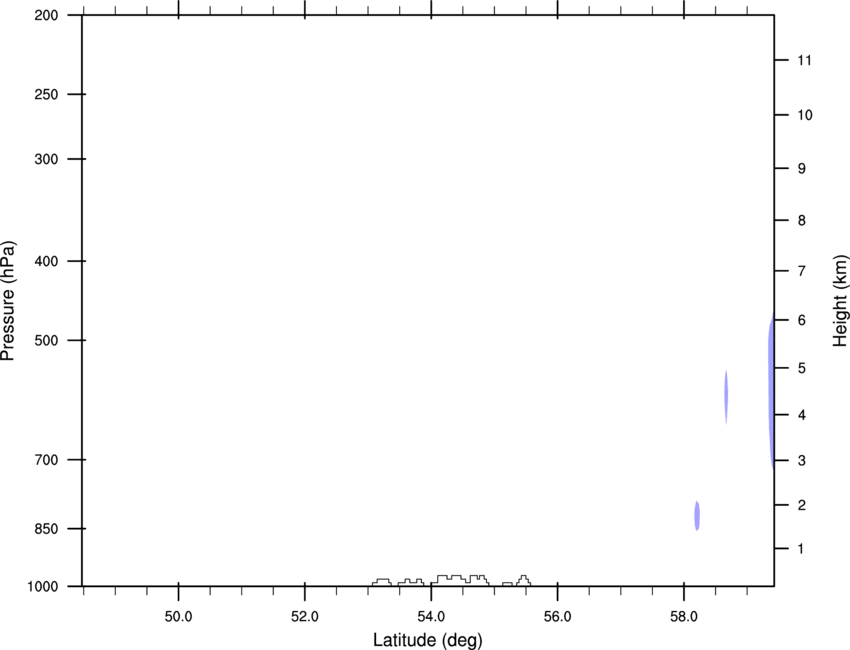Select the 700 pressure tick label
Viewport: 850px width, 650px height.
coord(46,459)
